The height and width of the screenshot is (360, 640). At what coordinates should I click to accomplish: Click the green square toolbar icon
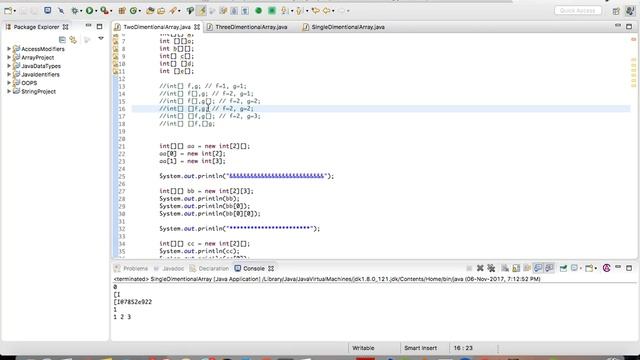pyautogui.click(x=271, y=11)
